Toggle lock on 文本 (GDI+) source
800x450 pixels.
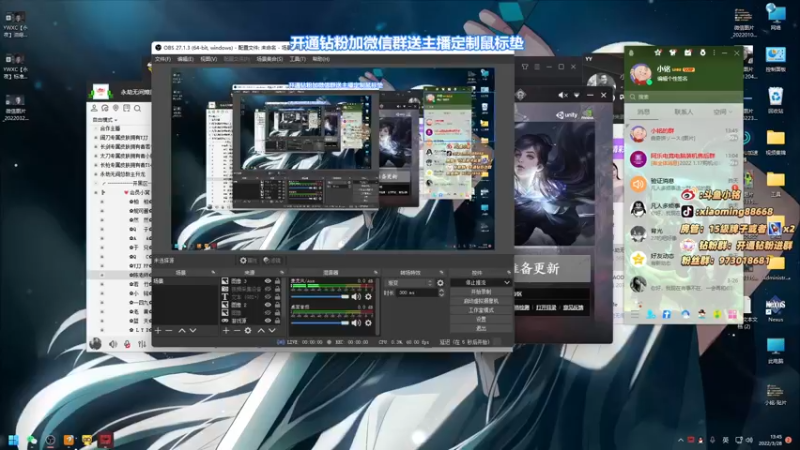(278, 297)
